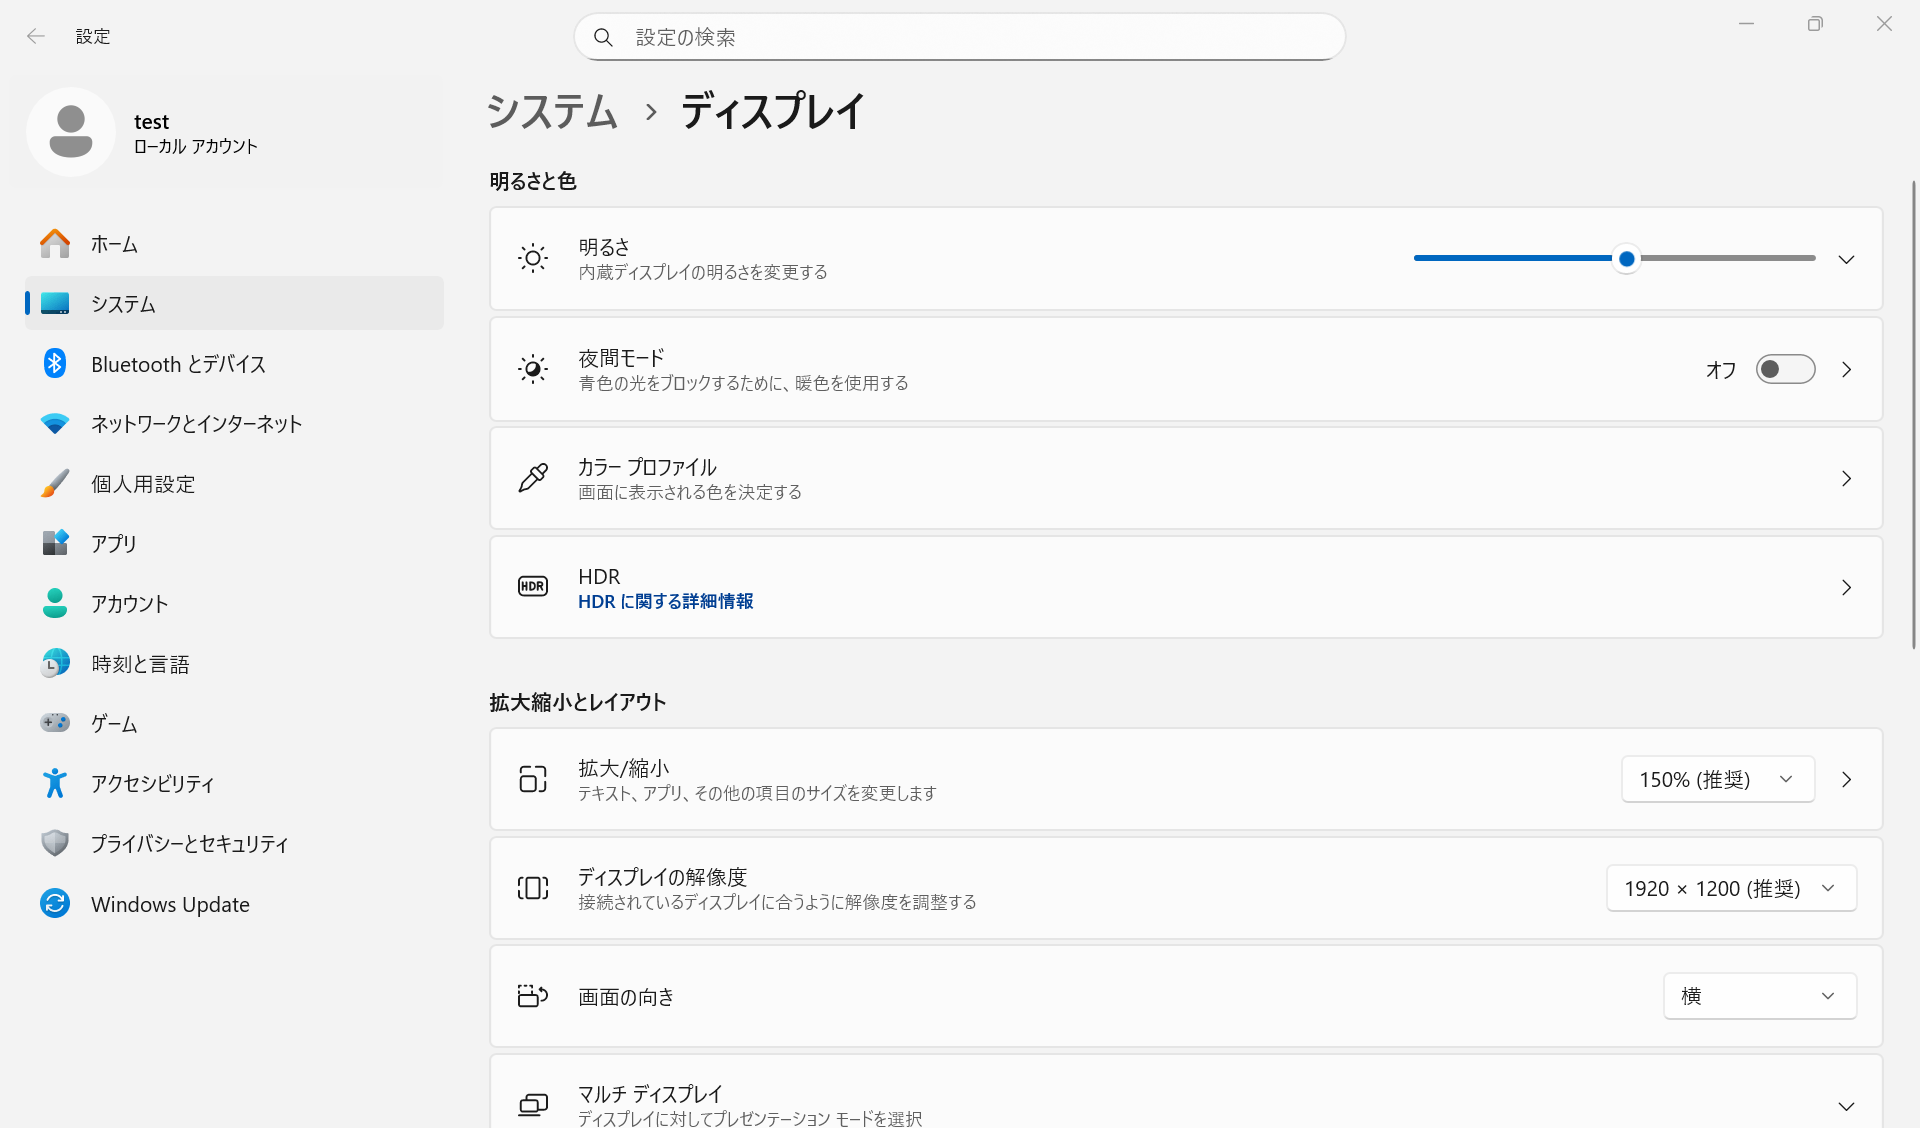Screen dimensions: 1920x1128
Task: Click the Home house icon
Action: [x=55, y=243]
